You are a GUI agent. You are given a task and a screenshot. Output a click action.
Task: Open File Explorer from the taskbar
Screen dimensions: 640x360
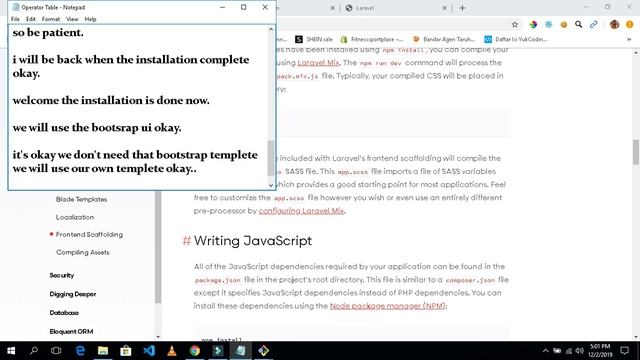103,351
